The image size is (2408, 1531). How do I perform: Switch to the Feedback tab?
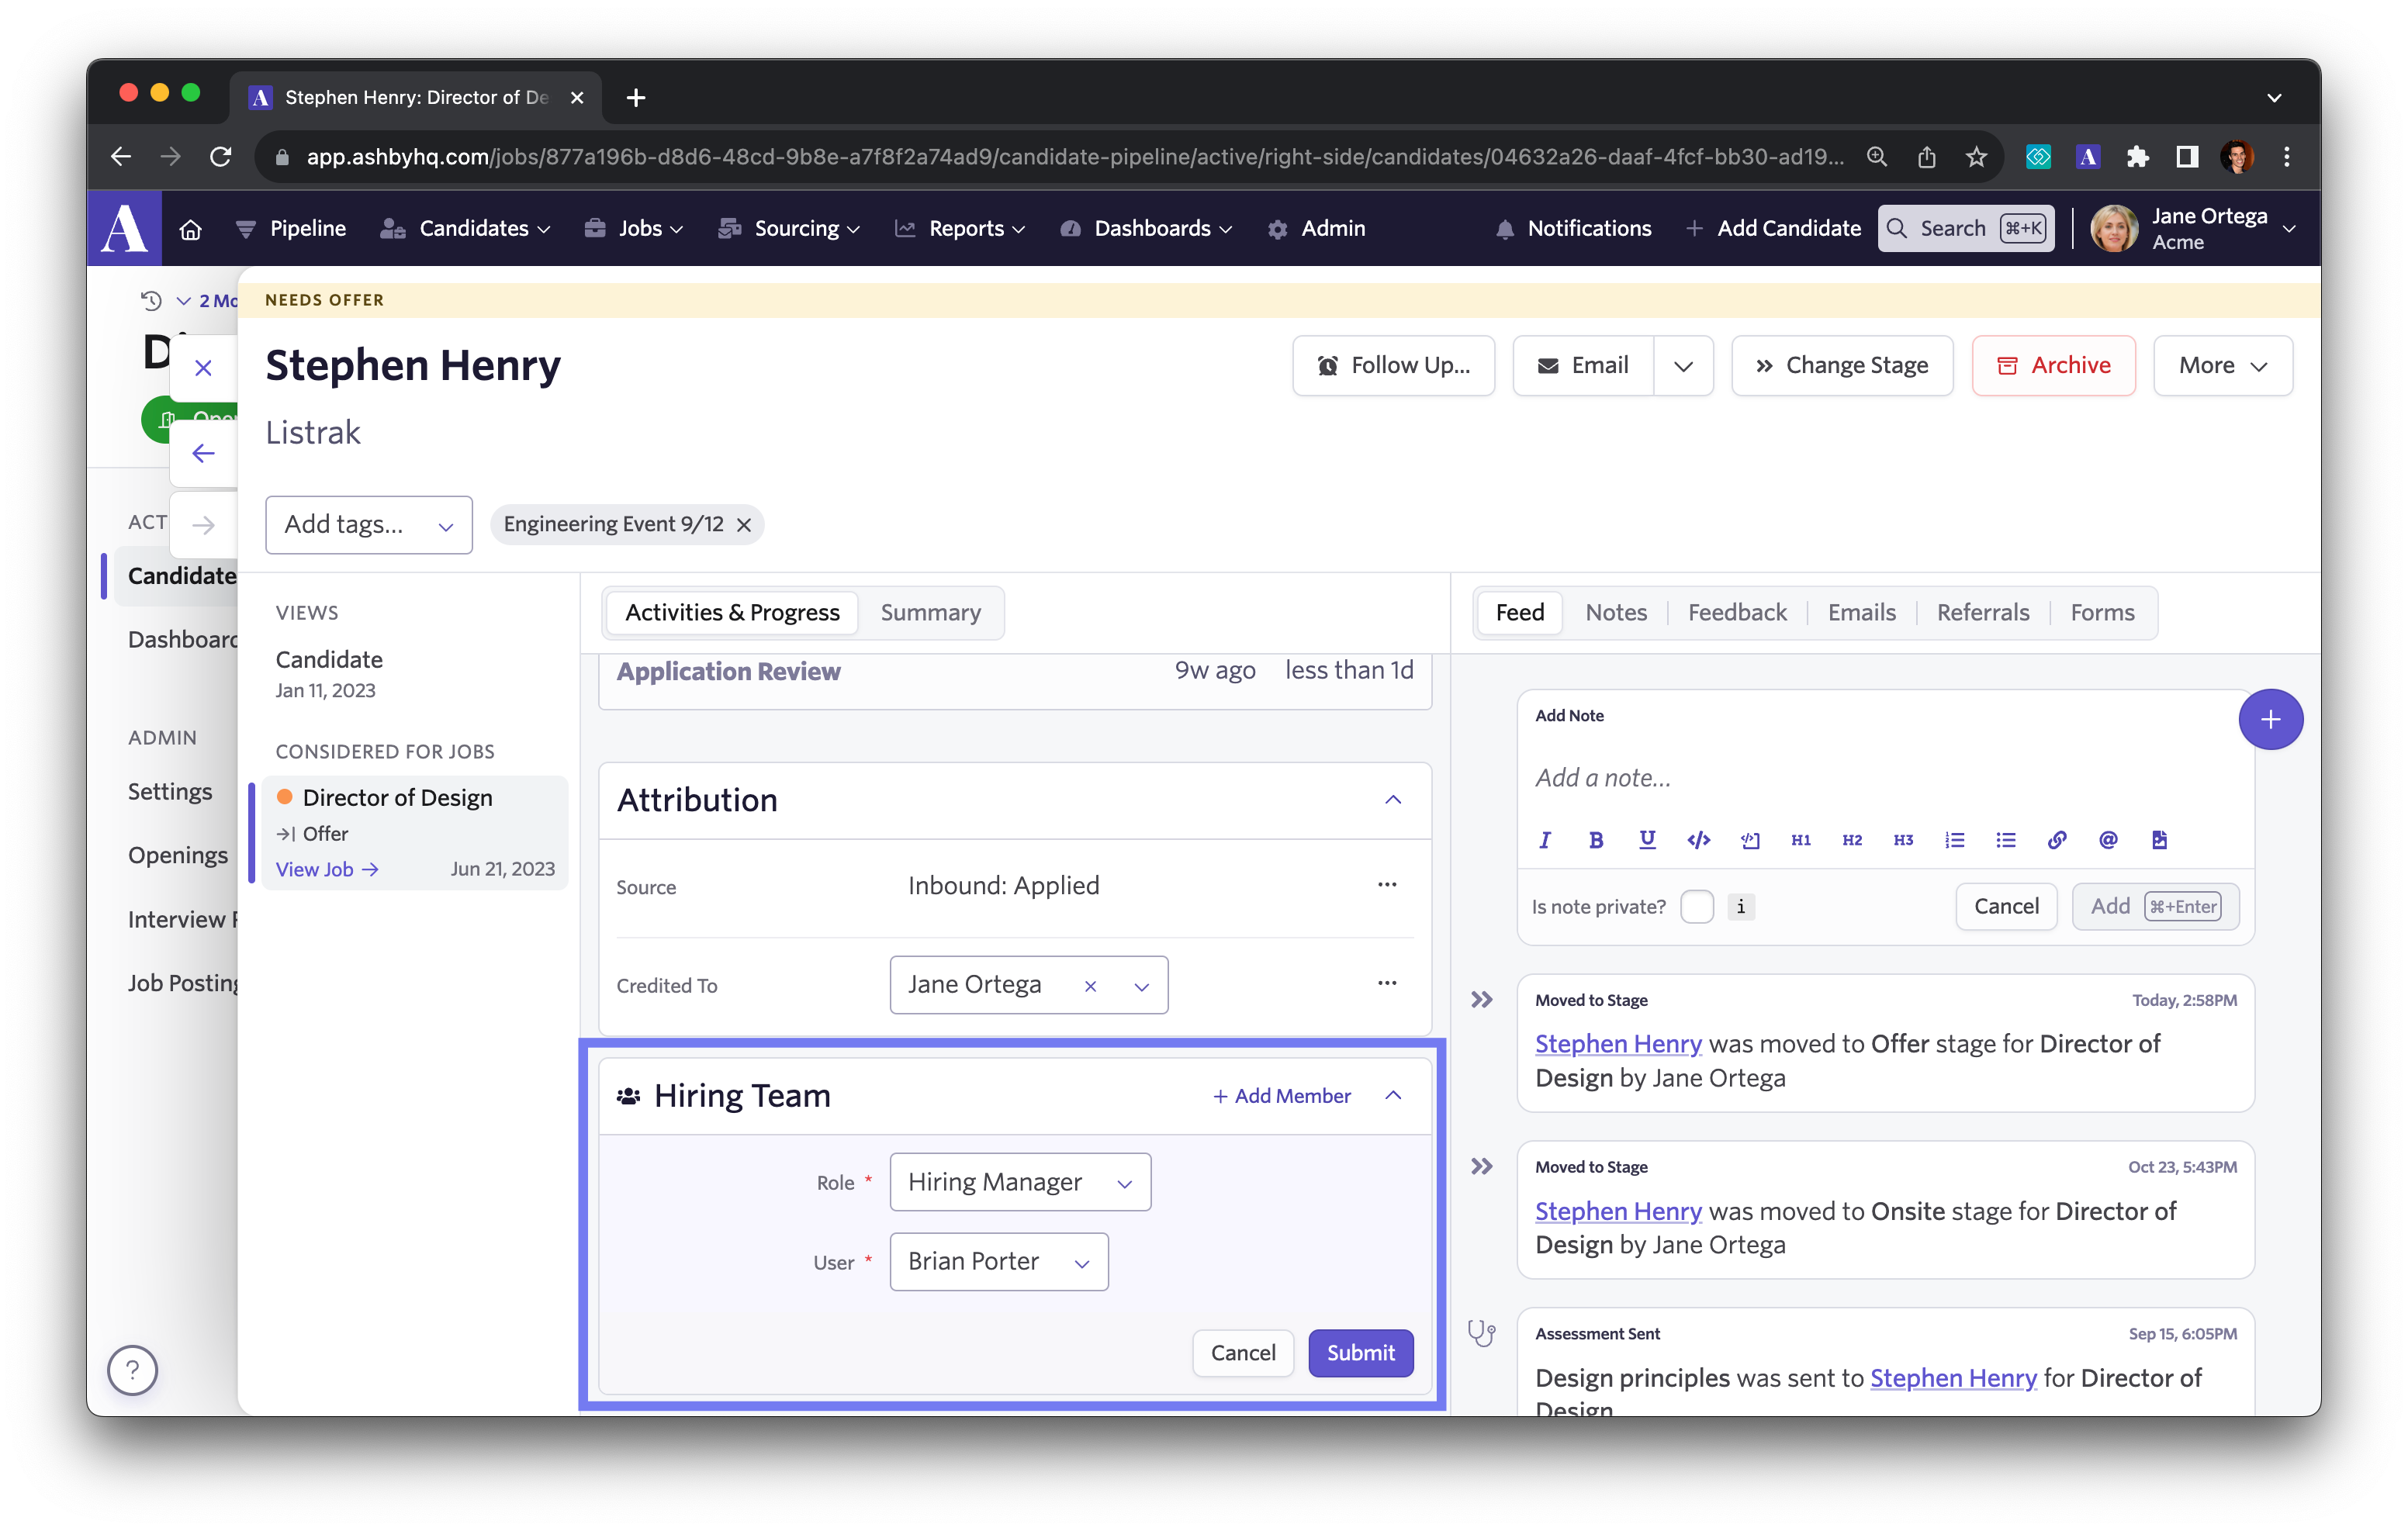pos(1738,612)
